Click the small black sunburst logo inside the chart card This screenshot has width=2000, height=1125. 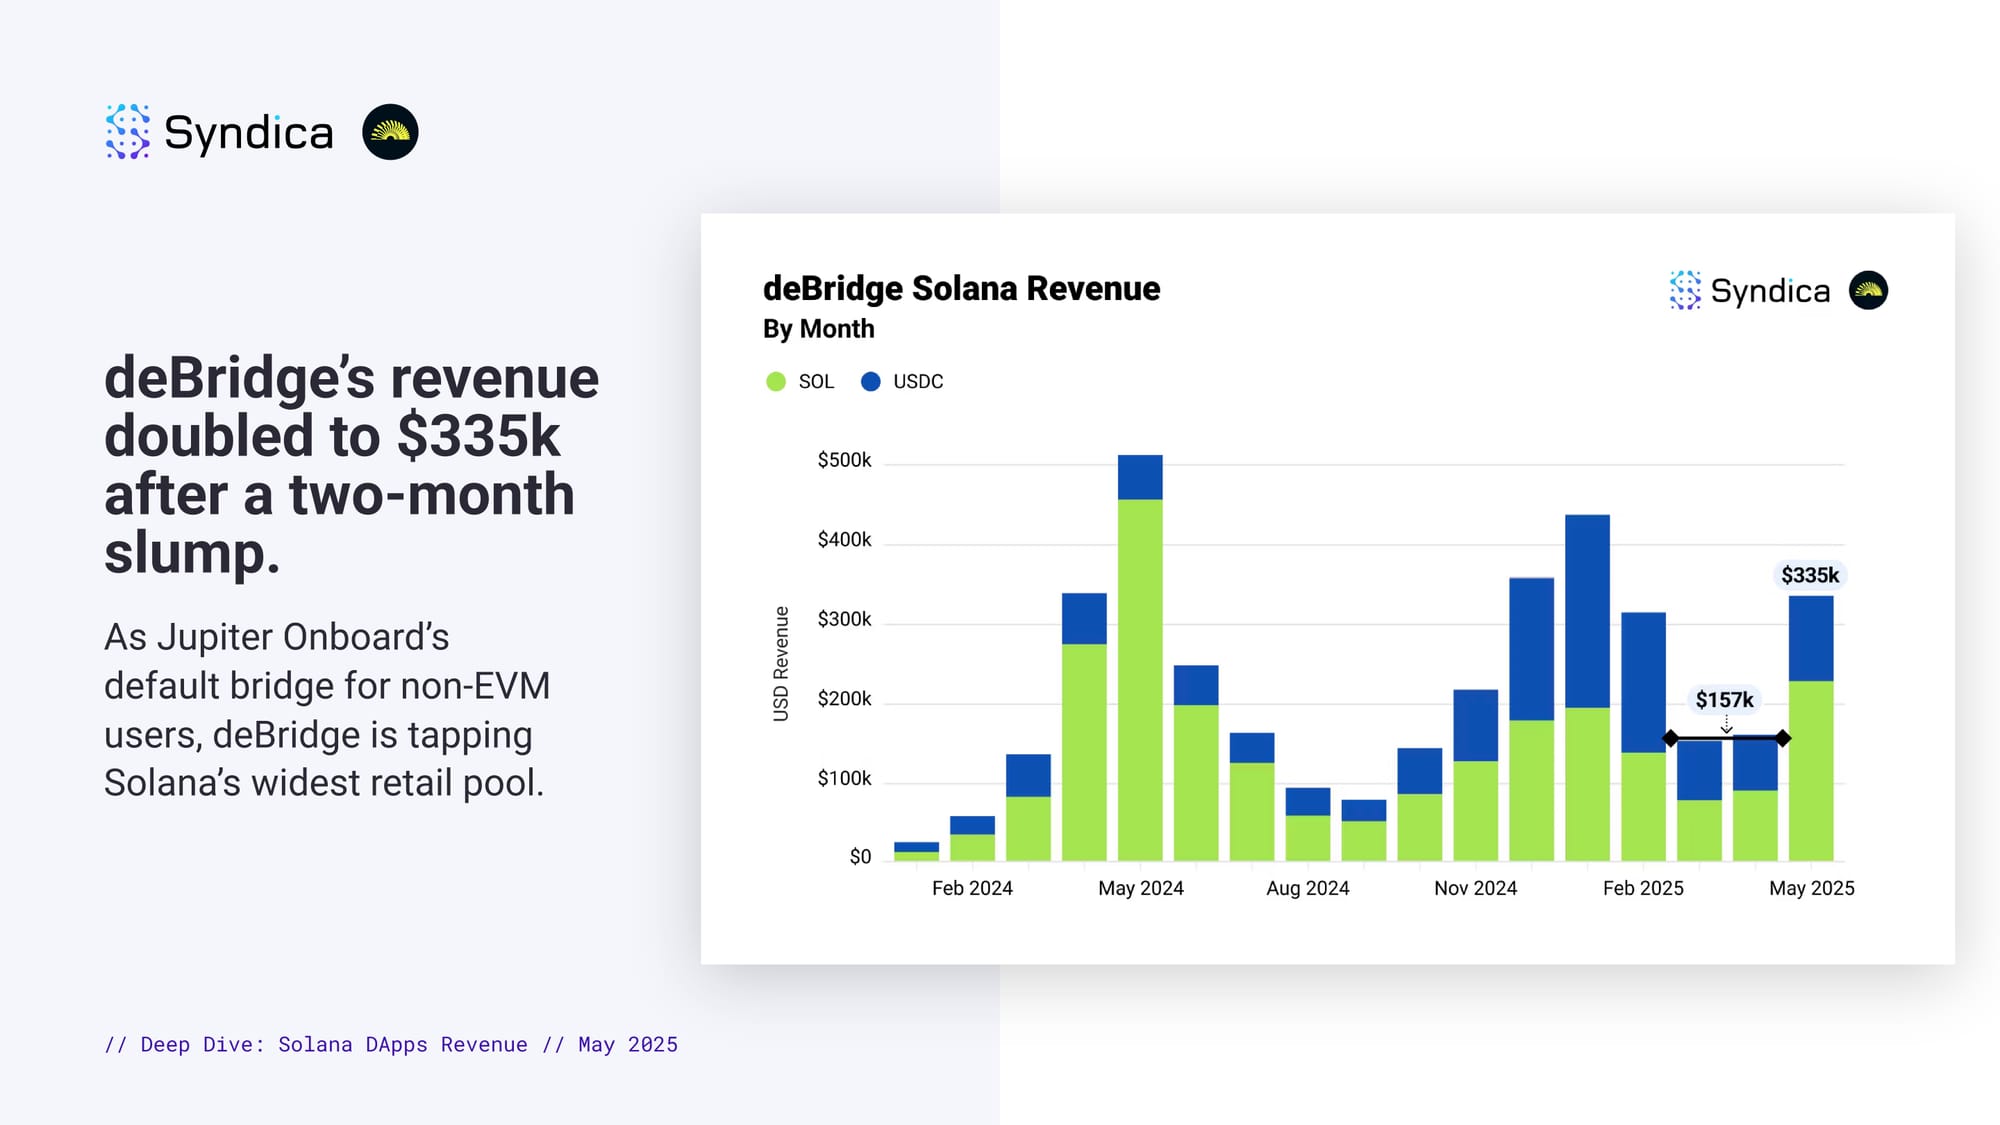coord(1868,290)
